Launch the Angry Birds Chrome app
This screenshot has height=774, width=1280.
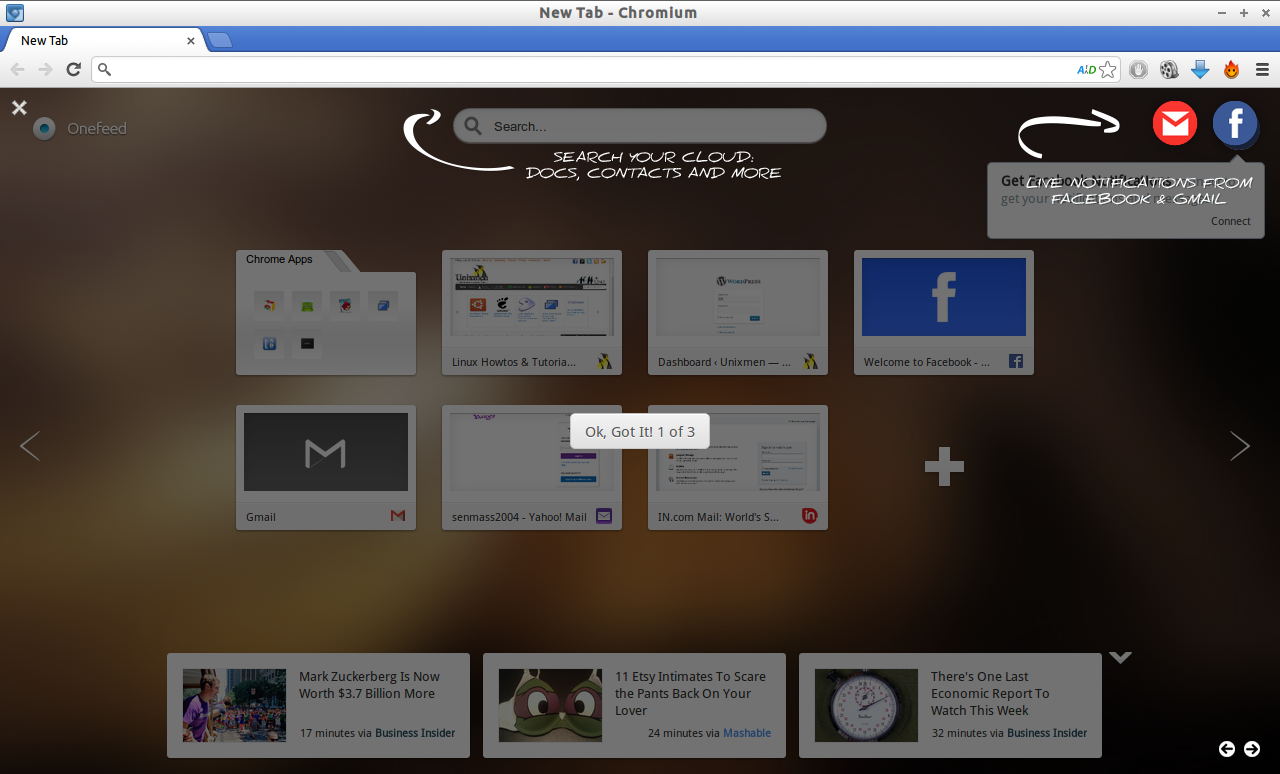coord(345,305)
